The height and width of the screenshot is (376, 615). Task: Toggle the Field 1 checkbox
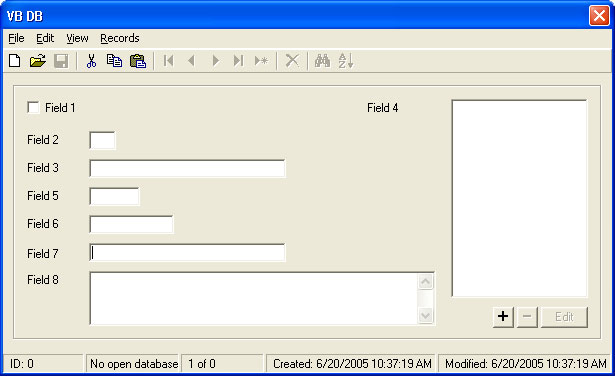pyautogui.click(x=33, y=107)
